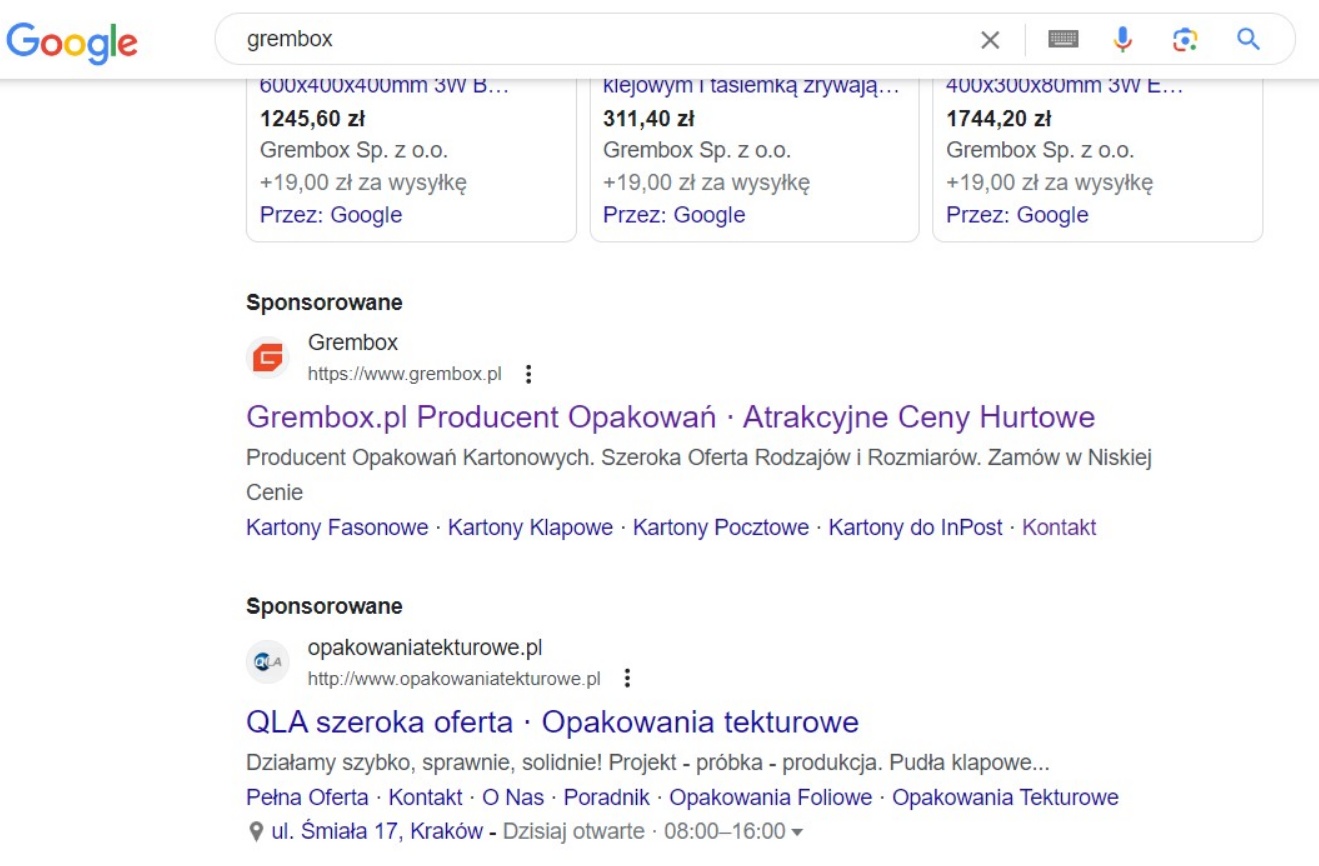The image size is (1319, 866).
Task: Open the on-screen keyboard input tool
Action: pos(1063,40)
